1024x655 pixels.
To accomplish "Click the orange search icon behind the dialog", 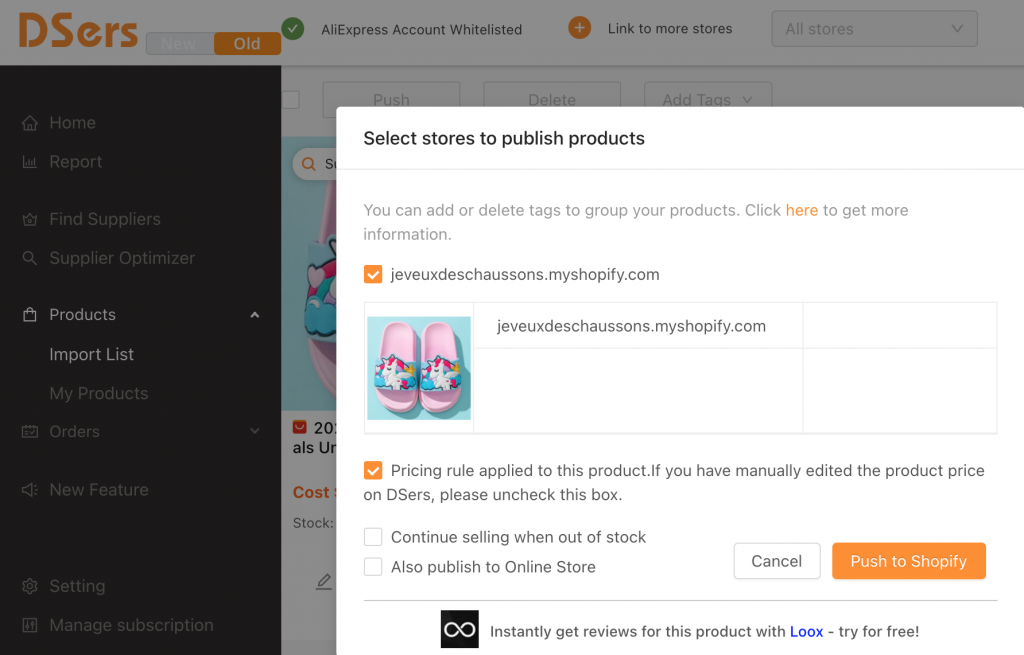I will pyautogui.click(x=309, y=164).
